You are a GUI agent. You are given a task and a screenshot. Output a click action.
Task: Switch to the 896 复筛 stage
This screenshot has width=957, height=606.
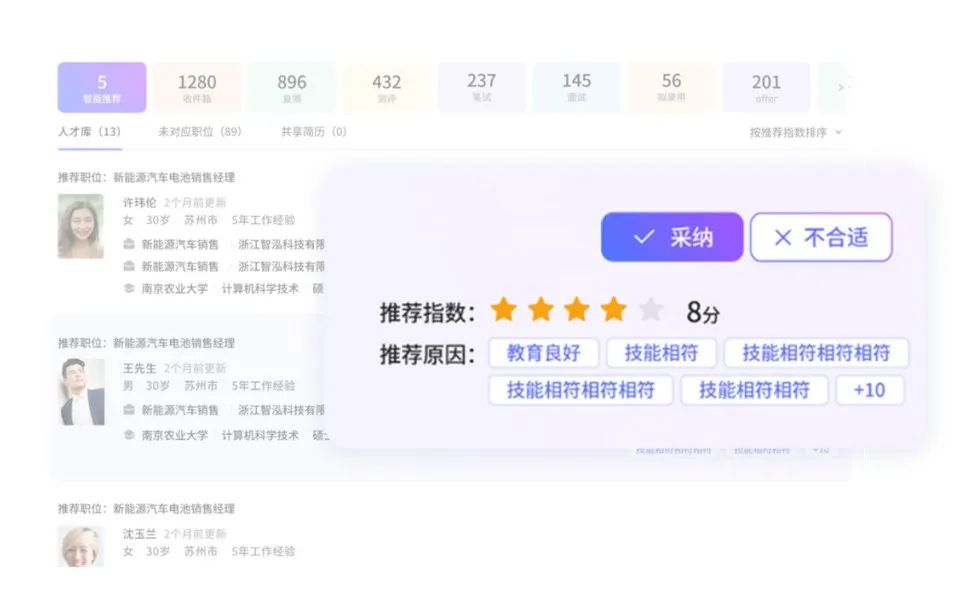(x=292, y=87)
